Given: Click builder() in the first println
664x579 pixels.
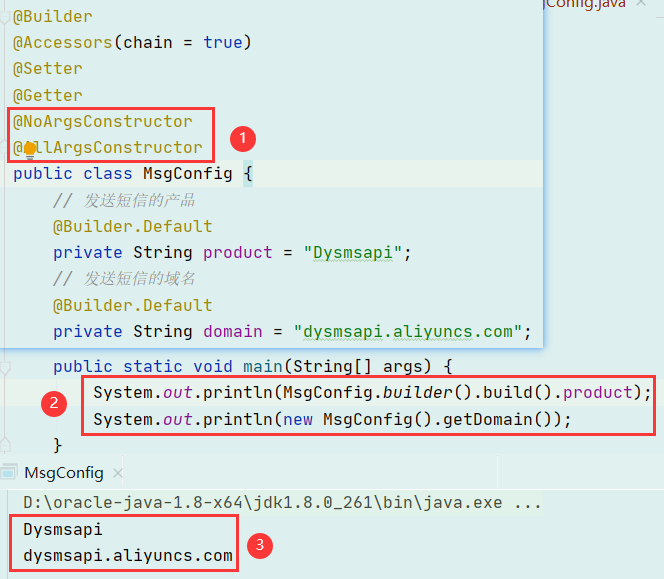Looking at the screenshot, I should [x=427, y=393].
